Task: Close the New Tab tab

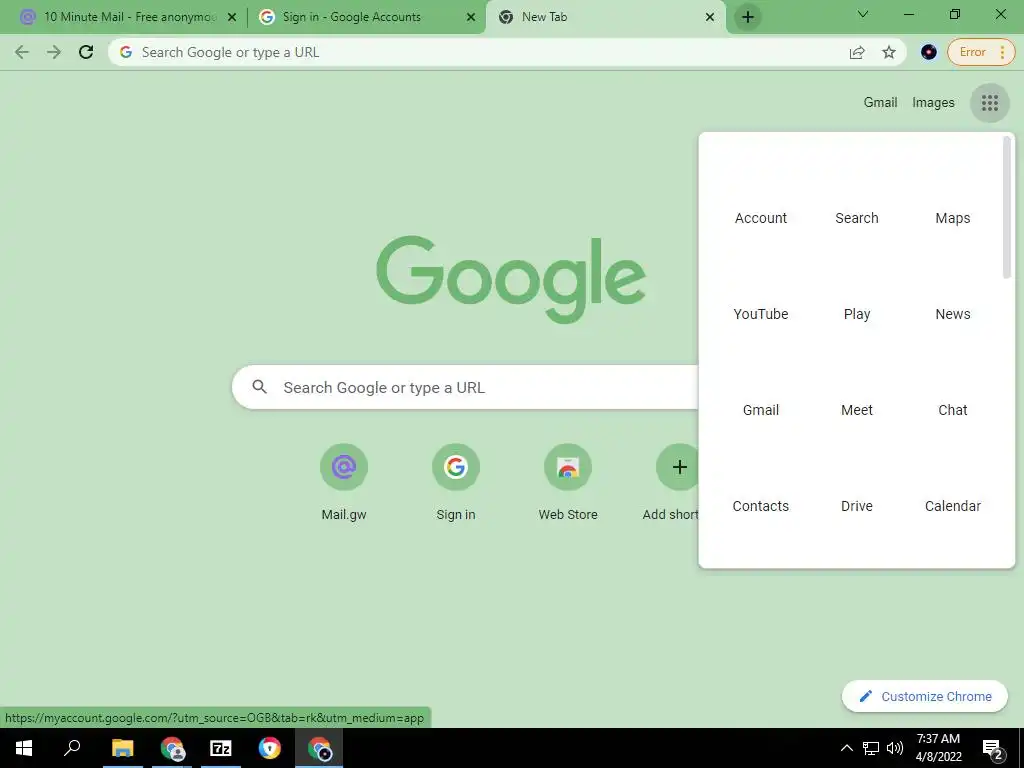Action: (710, 17)
